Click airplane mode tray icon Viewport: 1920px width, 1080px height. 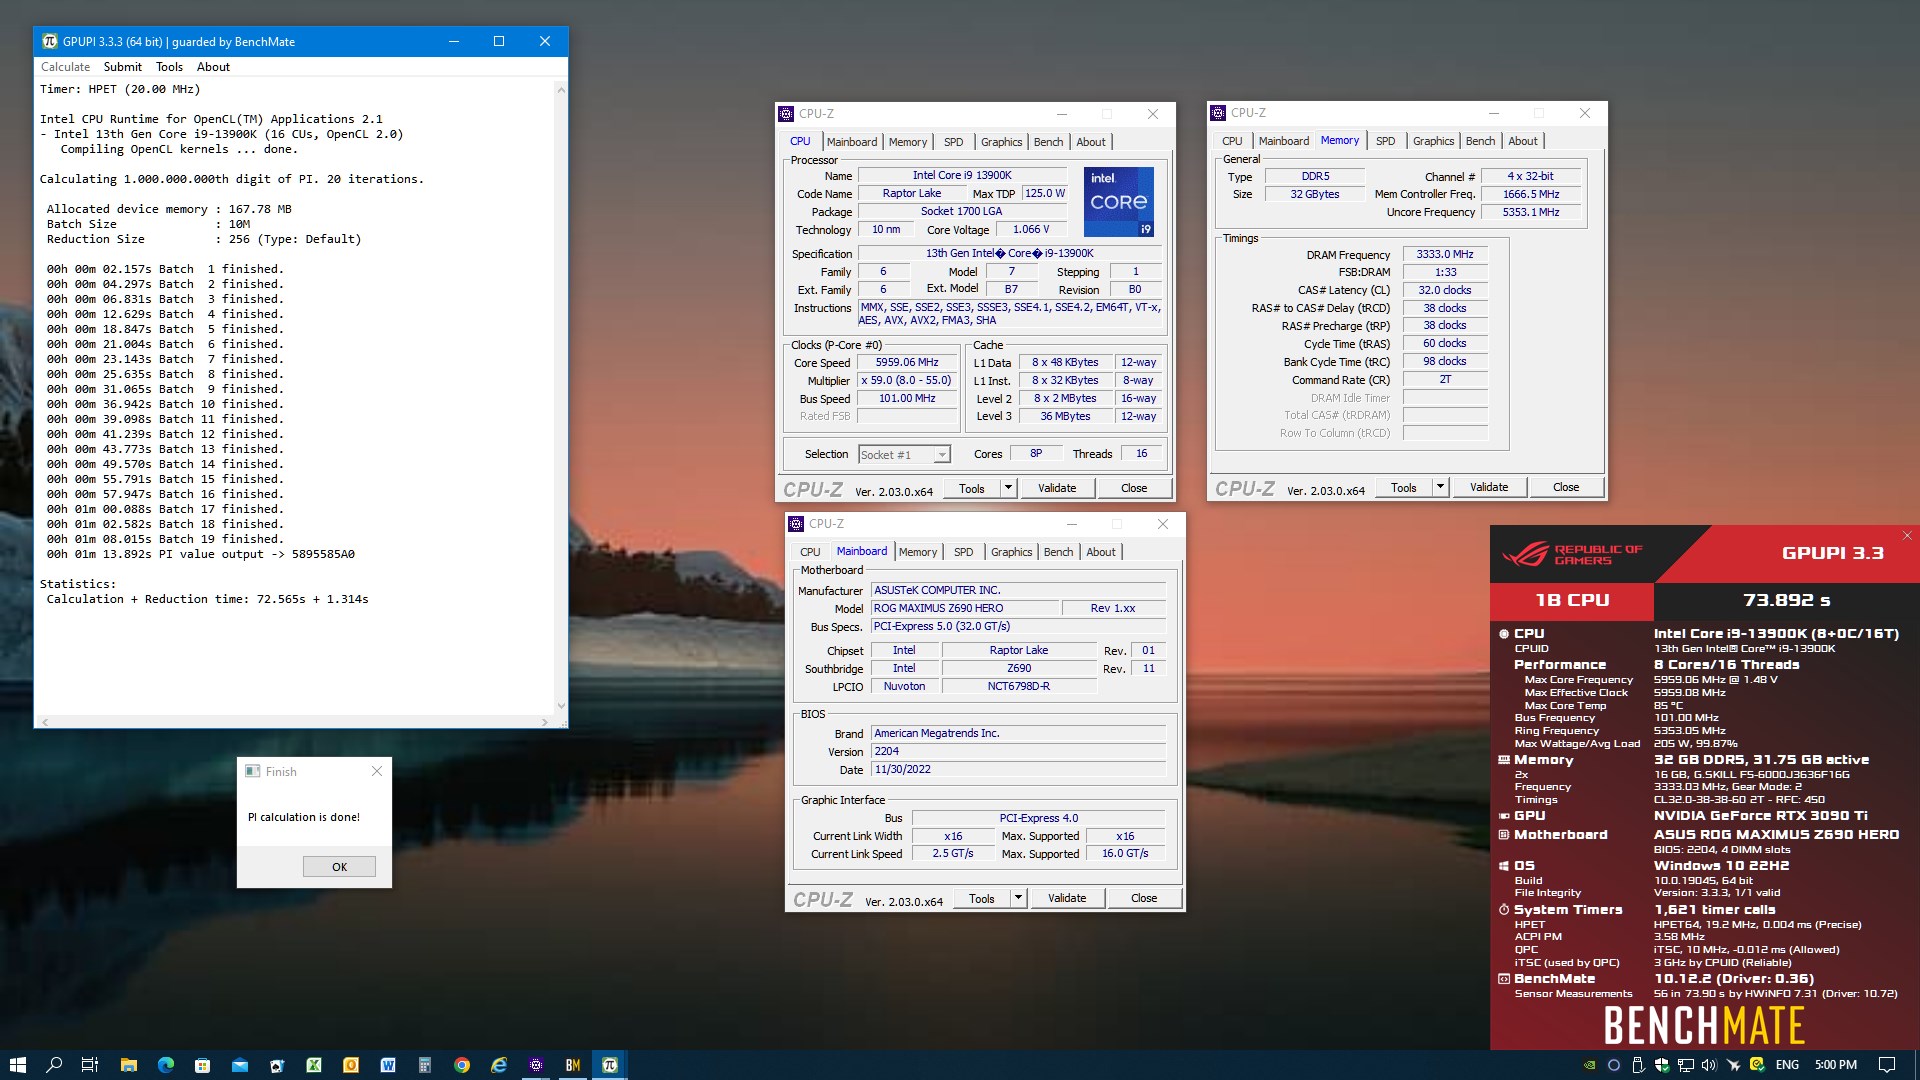point(1733,1065)
